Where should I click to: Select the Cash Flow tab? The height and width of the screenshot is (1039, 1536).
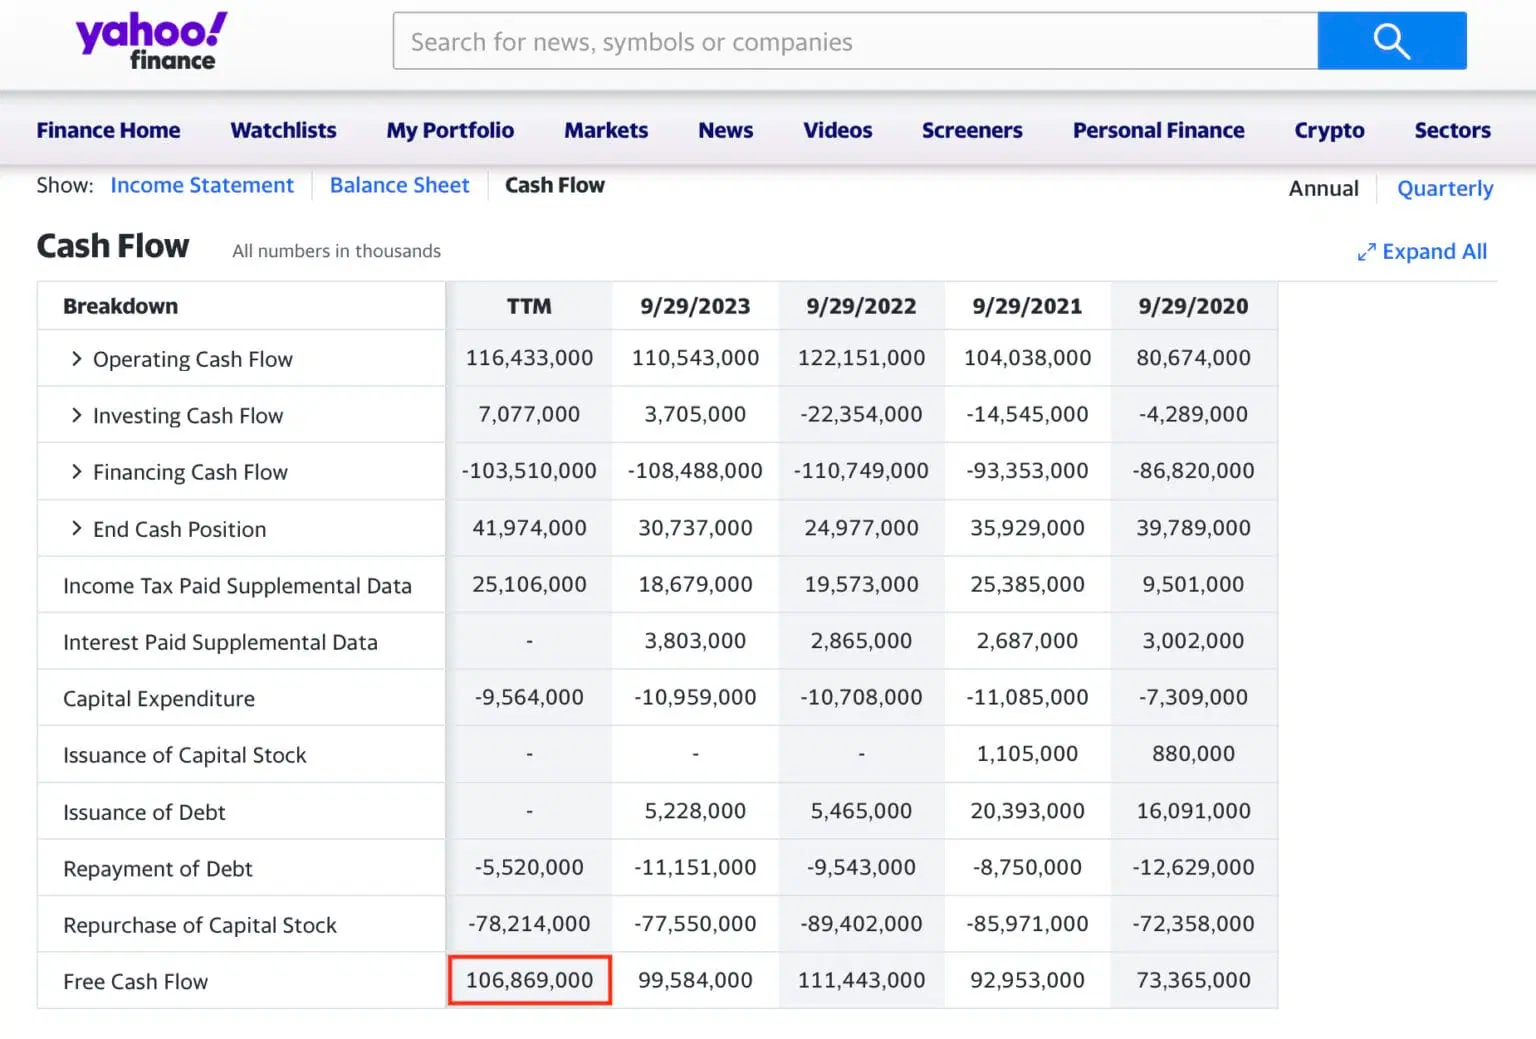point(555,185)
